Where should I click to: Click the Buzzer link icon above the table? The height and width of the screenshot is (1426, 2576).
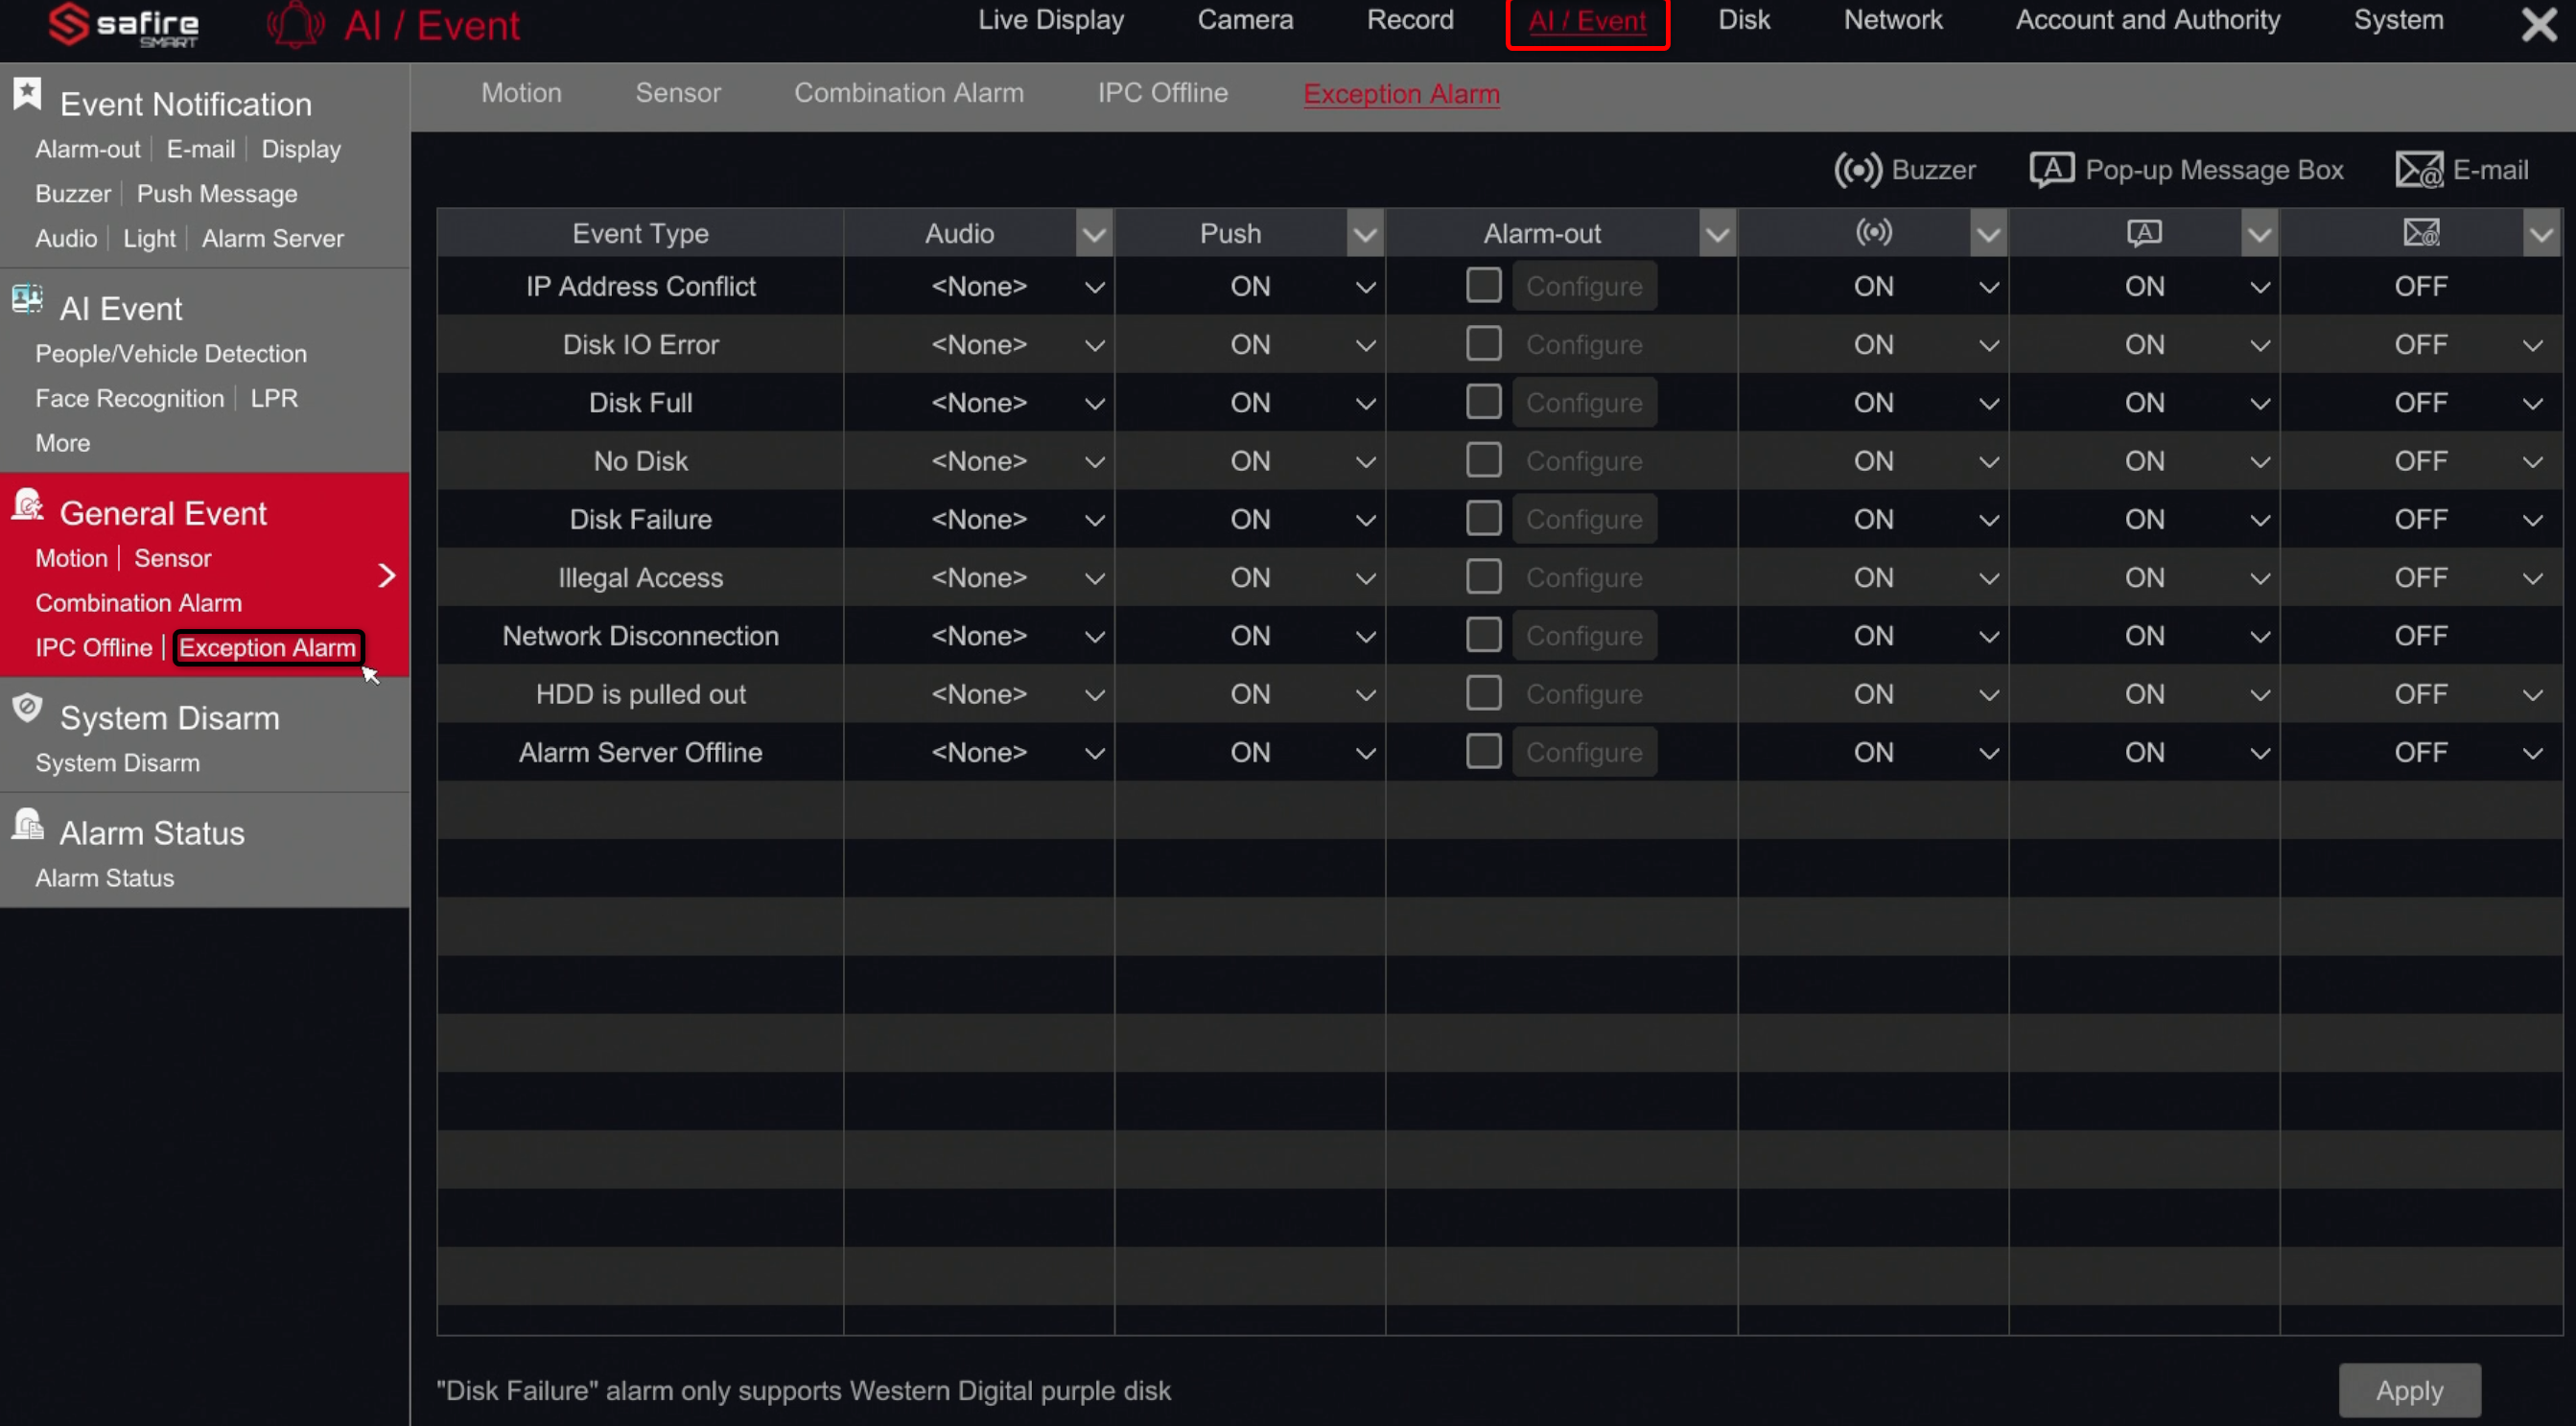[1857, 170]
